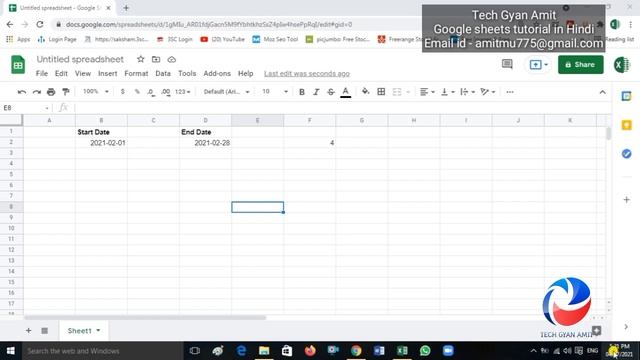Open the text wrapping dropdown
Screen dimensions: 640x360
tap(467, 92)
